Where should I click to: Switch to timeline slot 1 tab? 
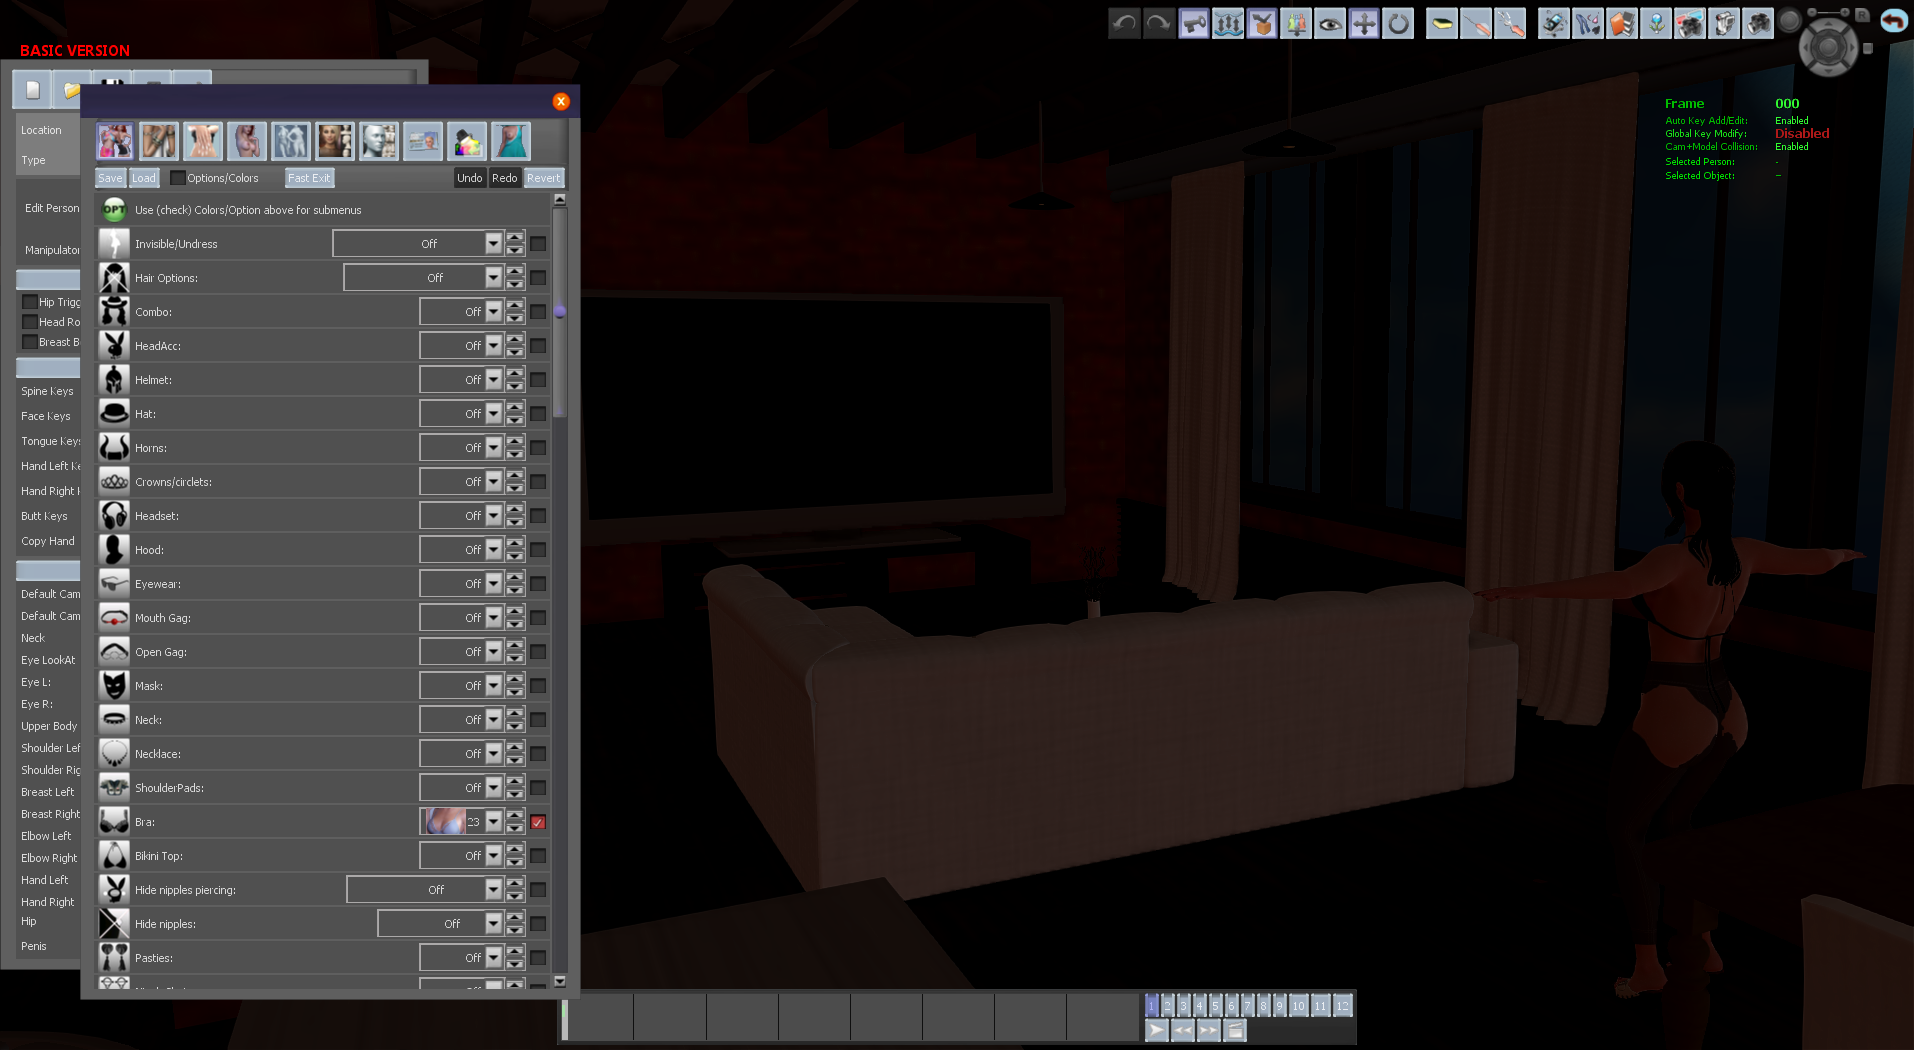1152,1006
